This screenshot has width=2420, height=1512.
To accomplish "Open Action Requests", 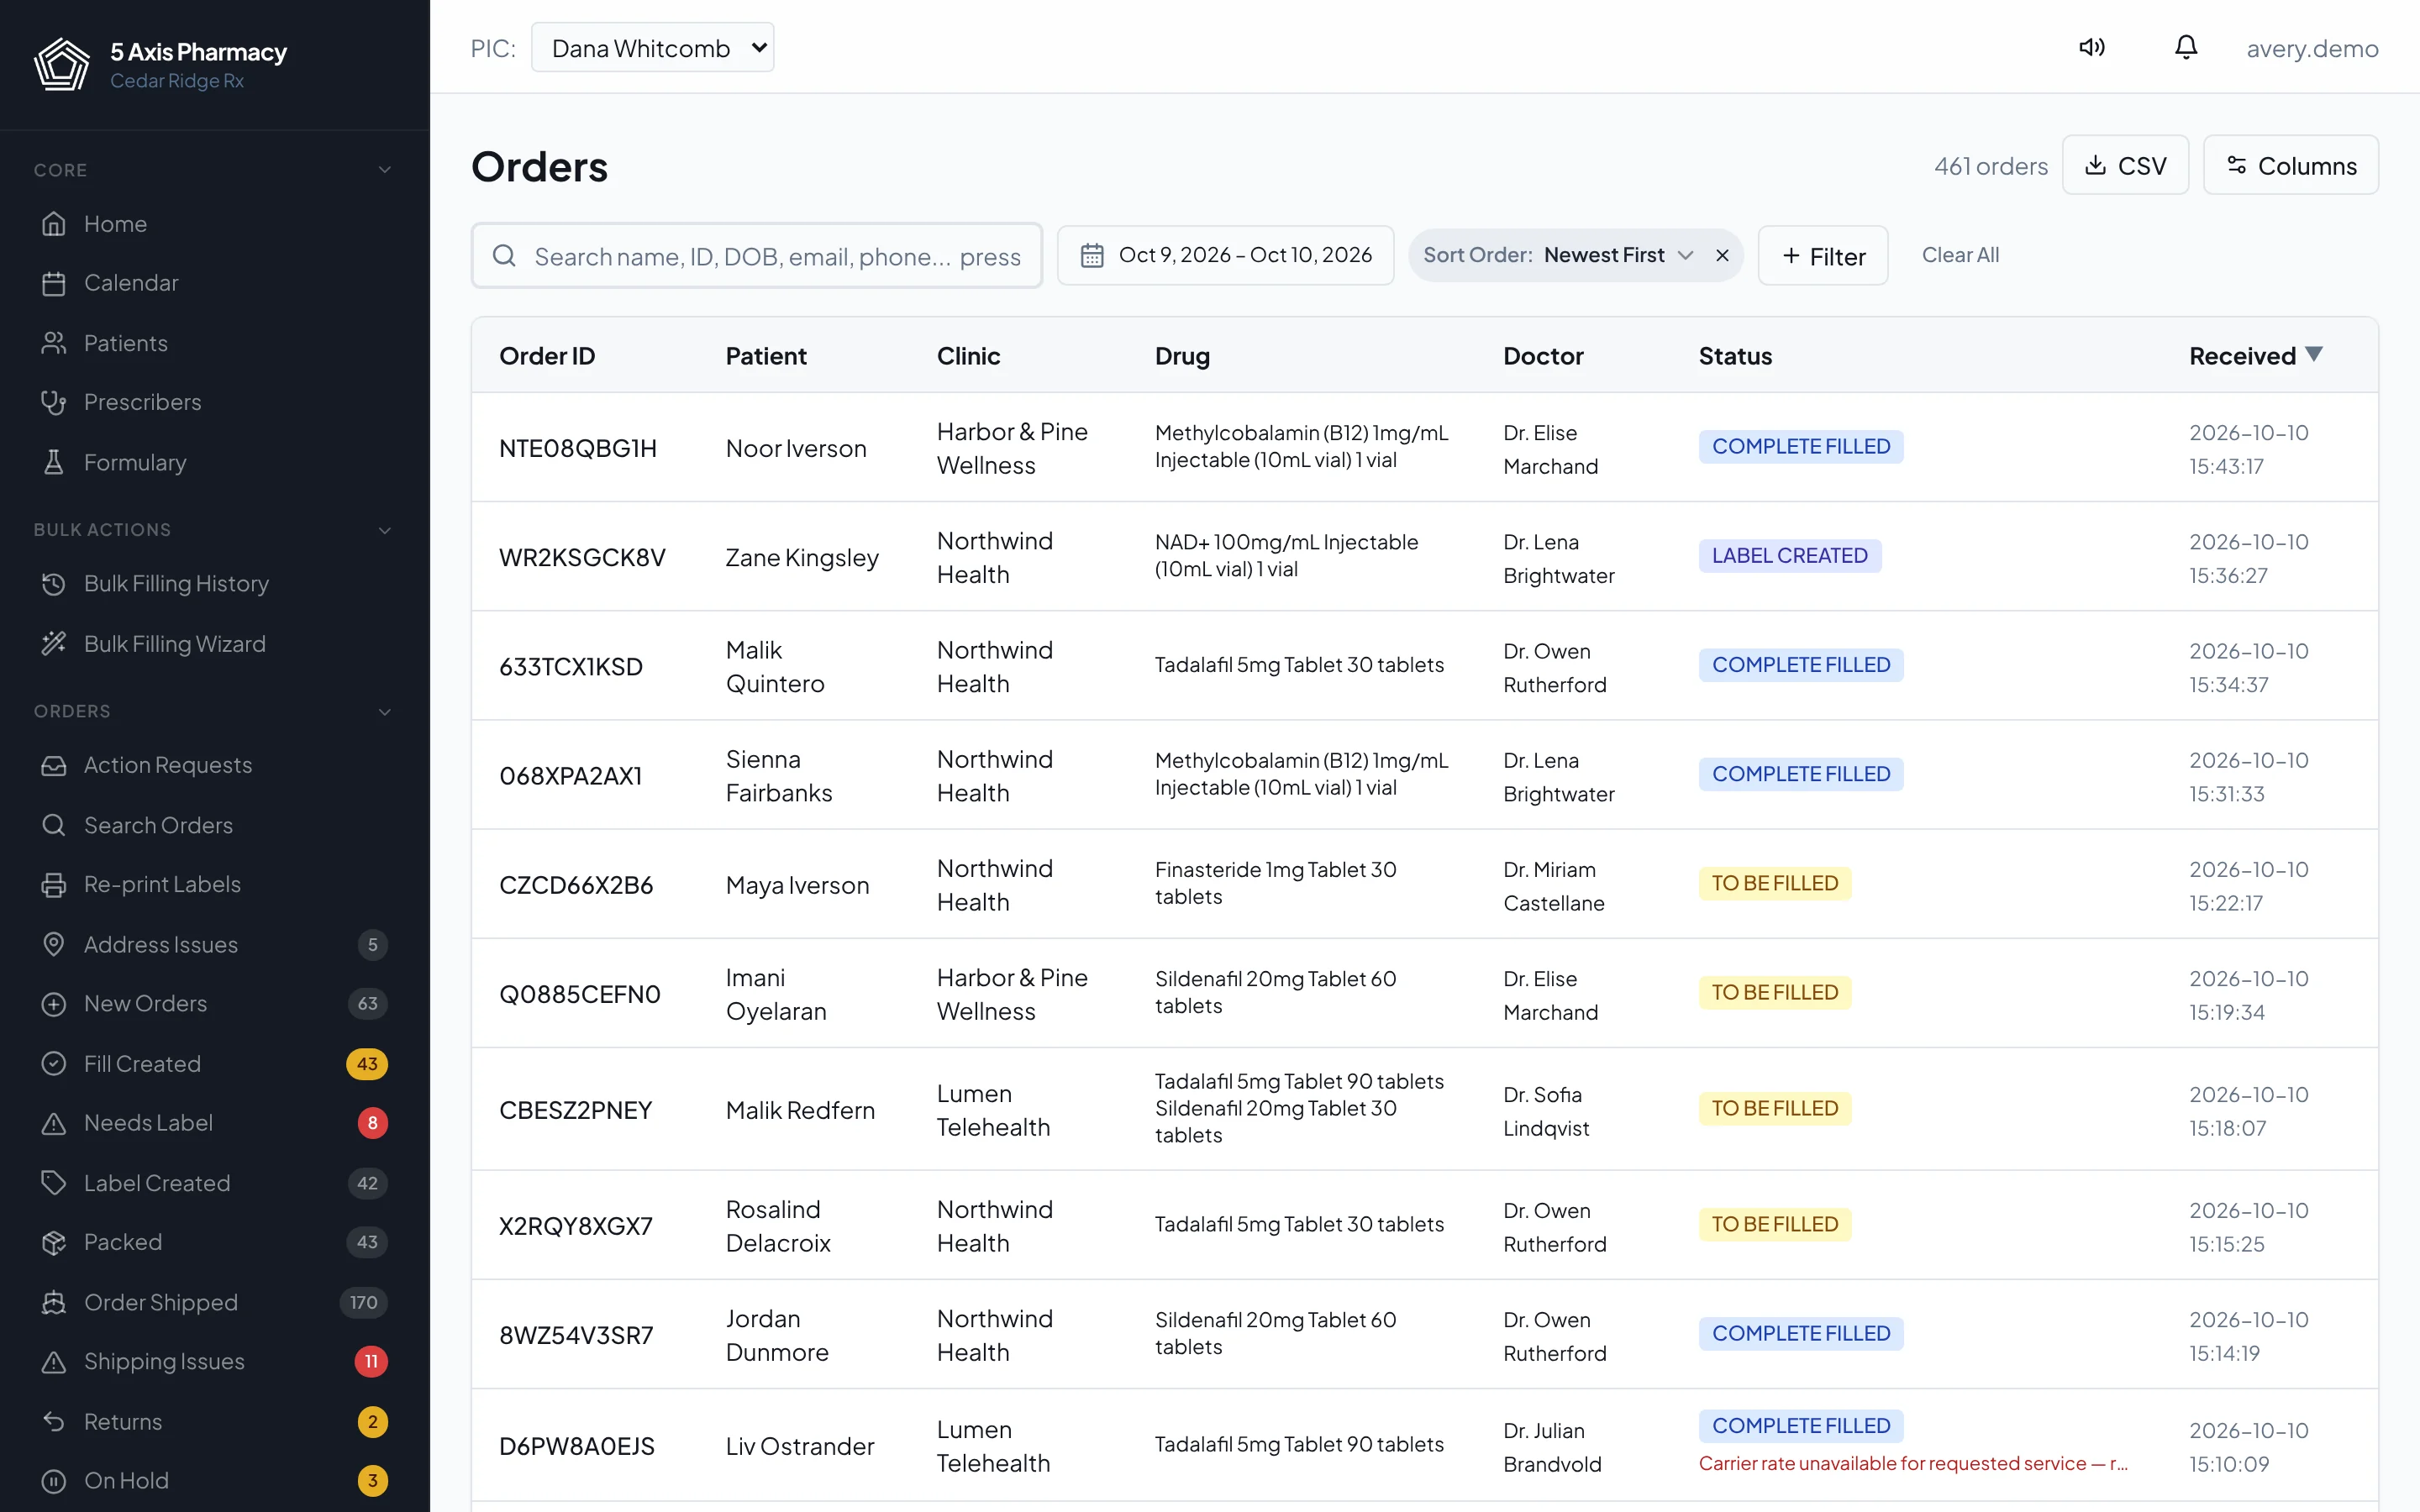I will click(215, 765).
